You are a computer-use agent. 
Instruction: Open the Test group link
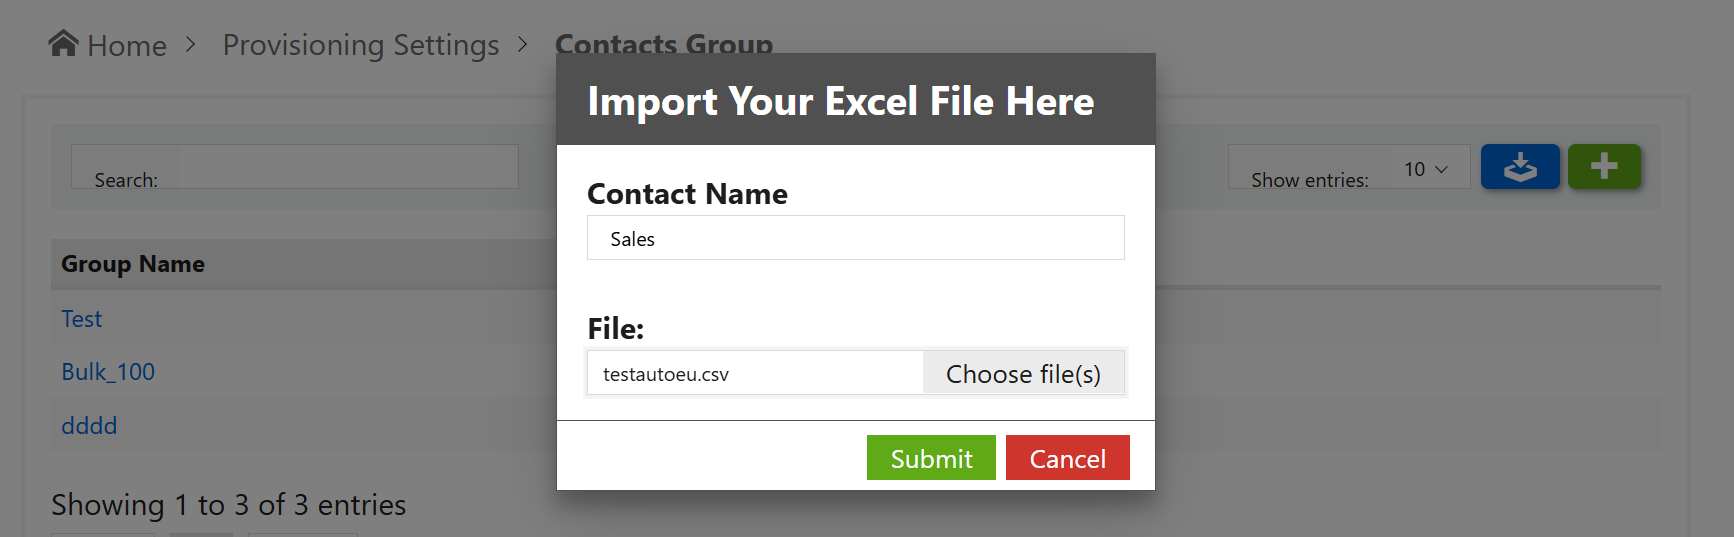click(x=82, y=319)
